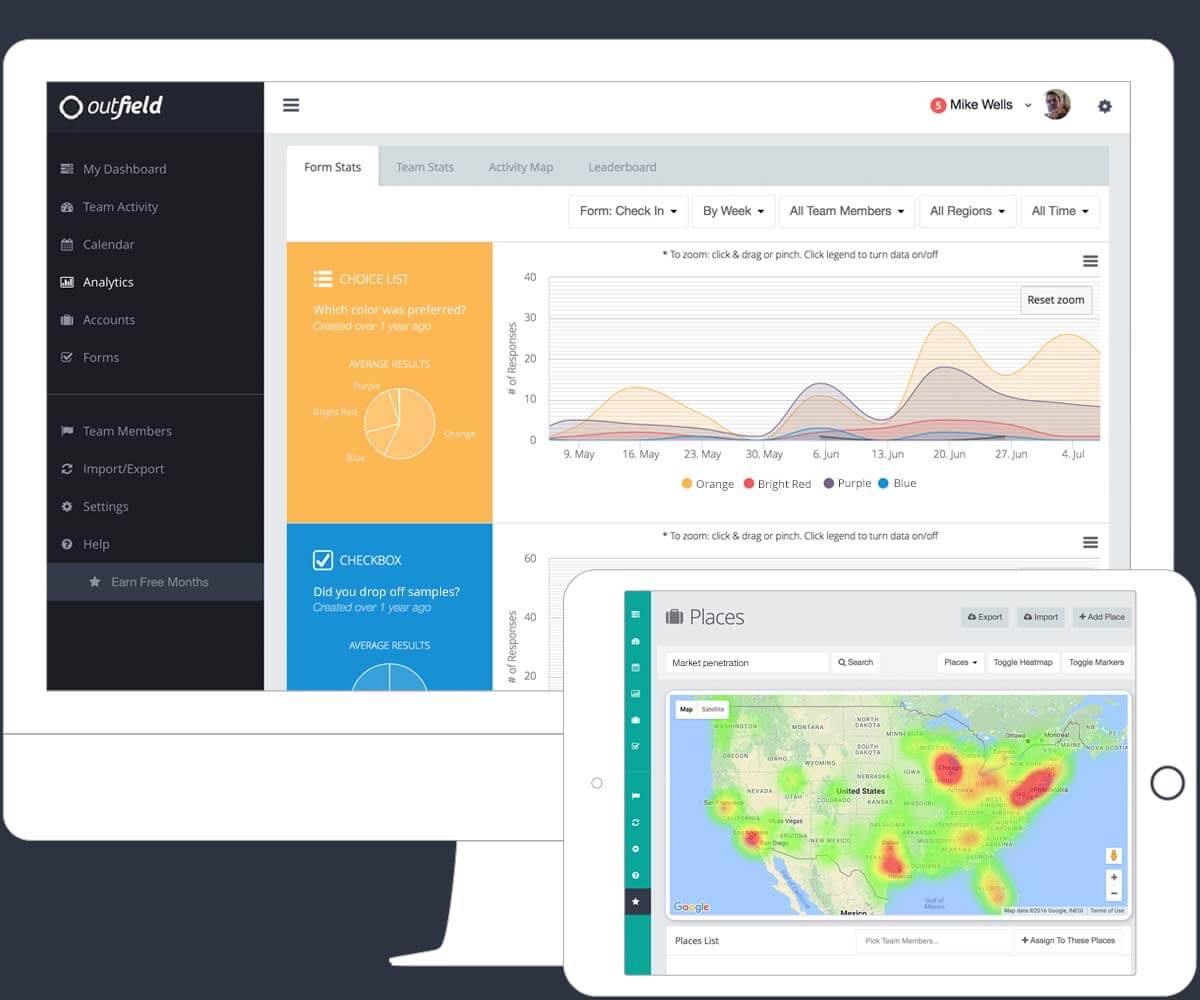Click the star icon in the tablet sidebar
Image resolution: width=1200 pixels, height=1000 pixels.
point(636,901)
